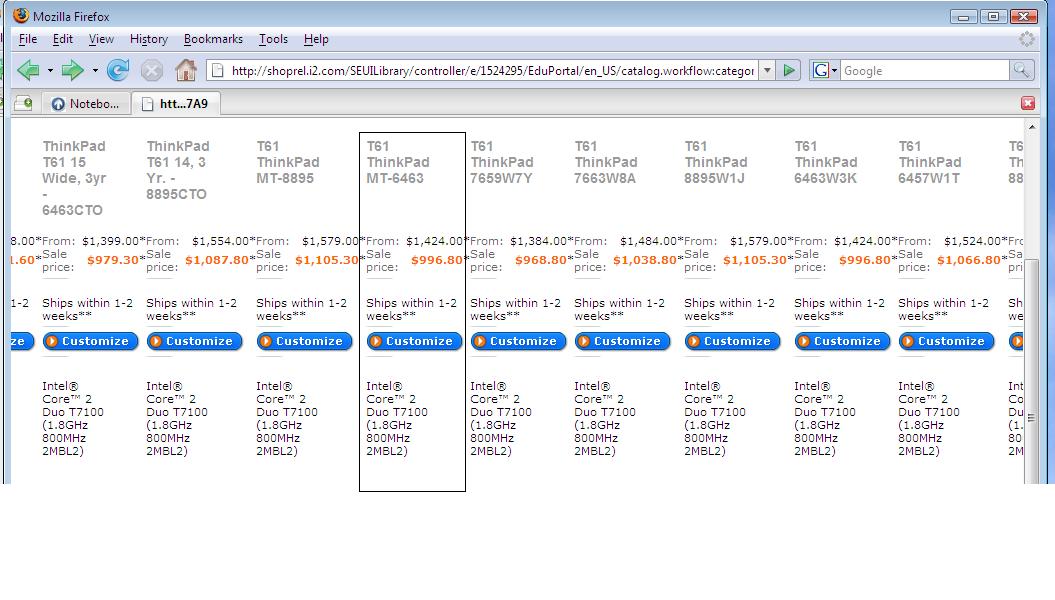The image size is (1055, 600).
Task: Customize the T61 ThinkPad 6457W1T
Action: (946, 341)
